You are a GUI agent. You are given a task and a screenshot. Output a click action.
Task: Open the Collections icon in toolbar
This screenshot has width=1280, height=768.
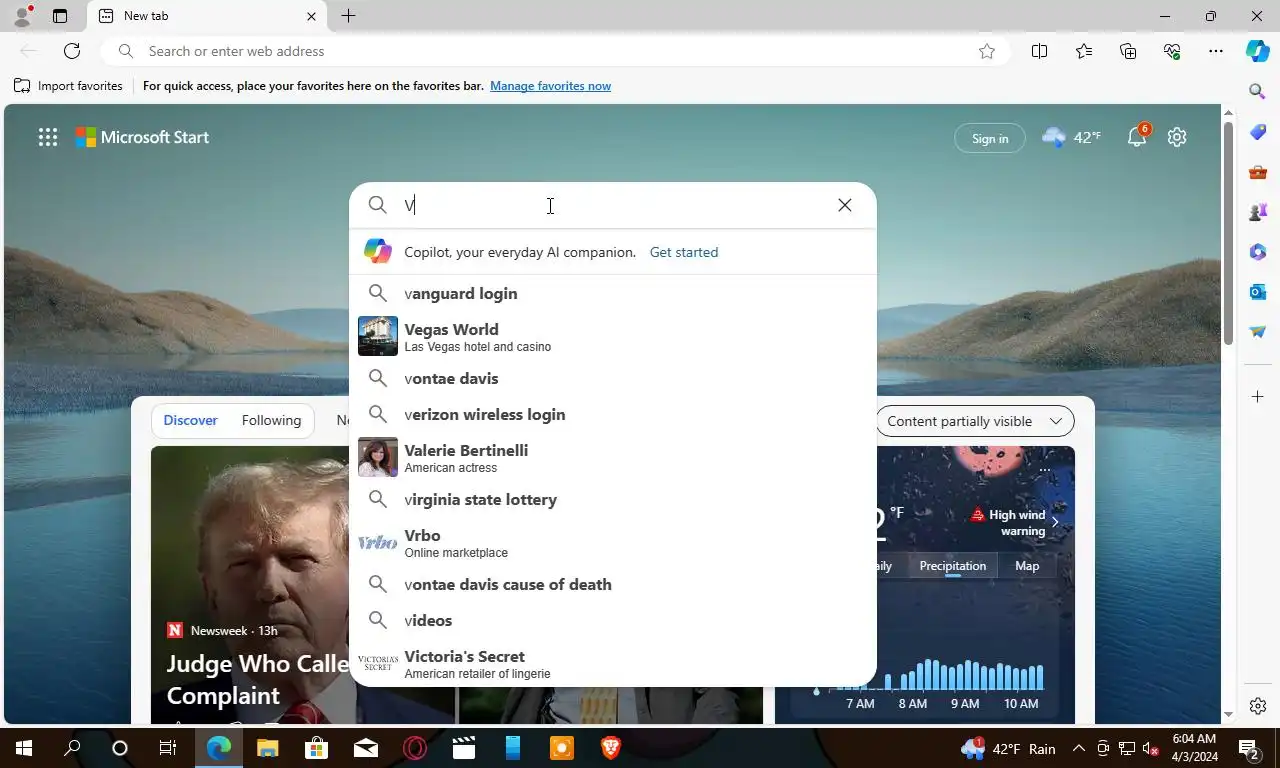1128,51
